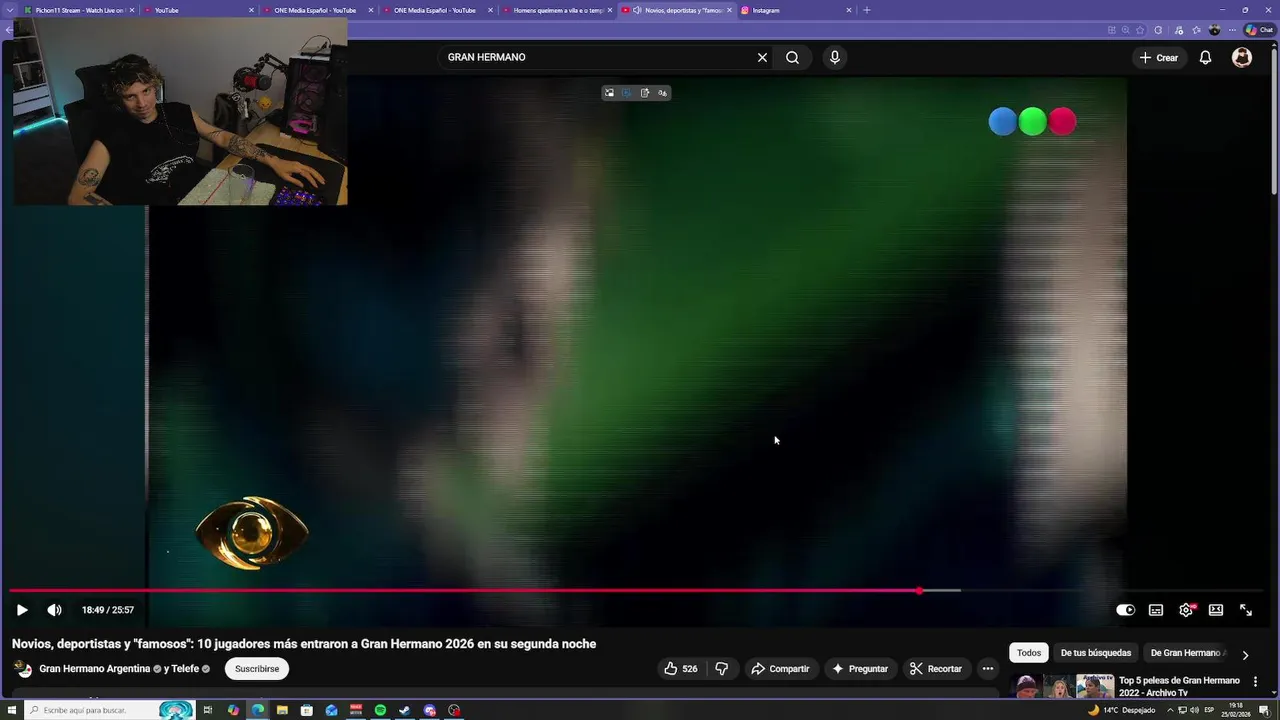
Task: Go back with the browser back arrow
Action: (x=9, y=30)
